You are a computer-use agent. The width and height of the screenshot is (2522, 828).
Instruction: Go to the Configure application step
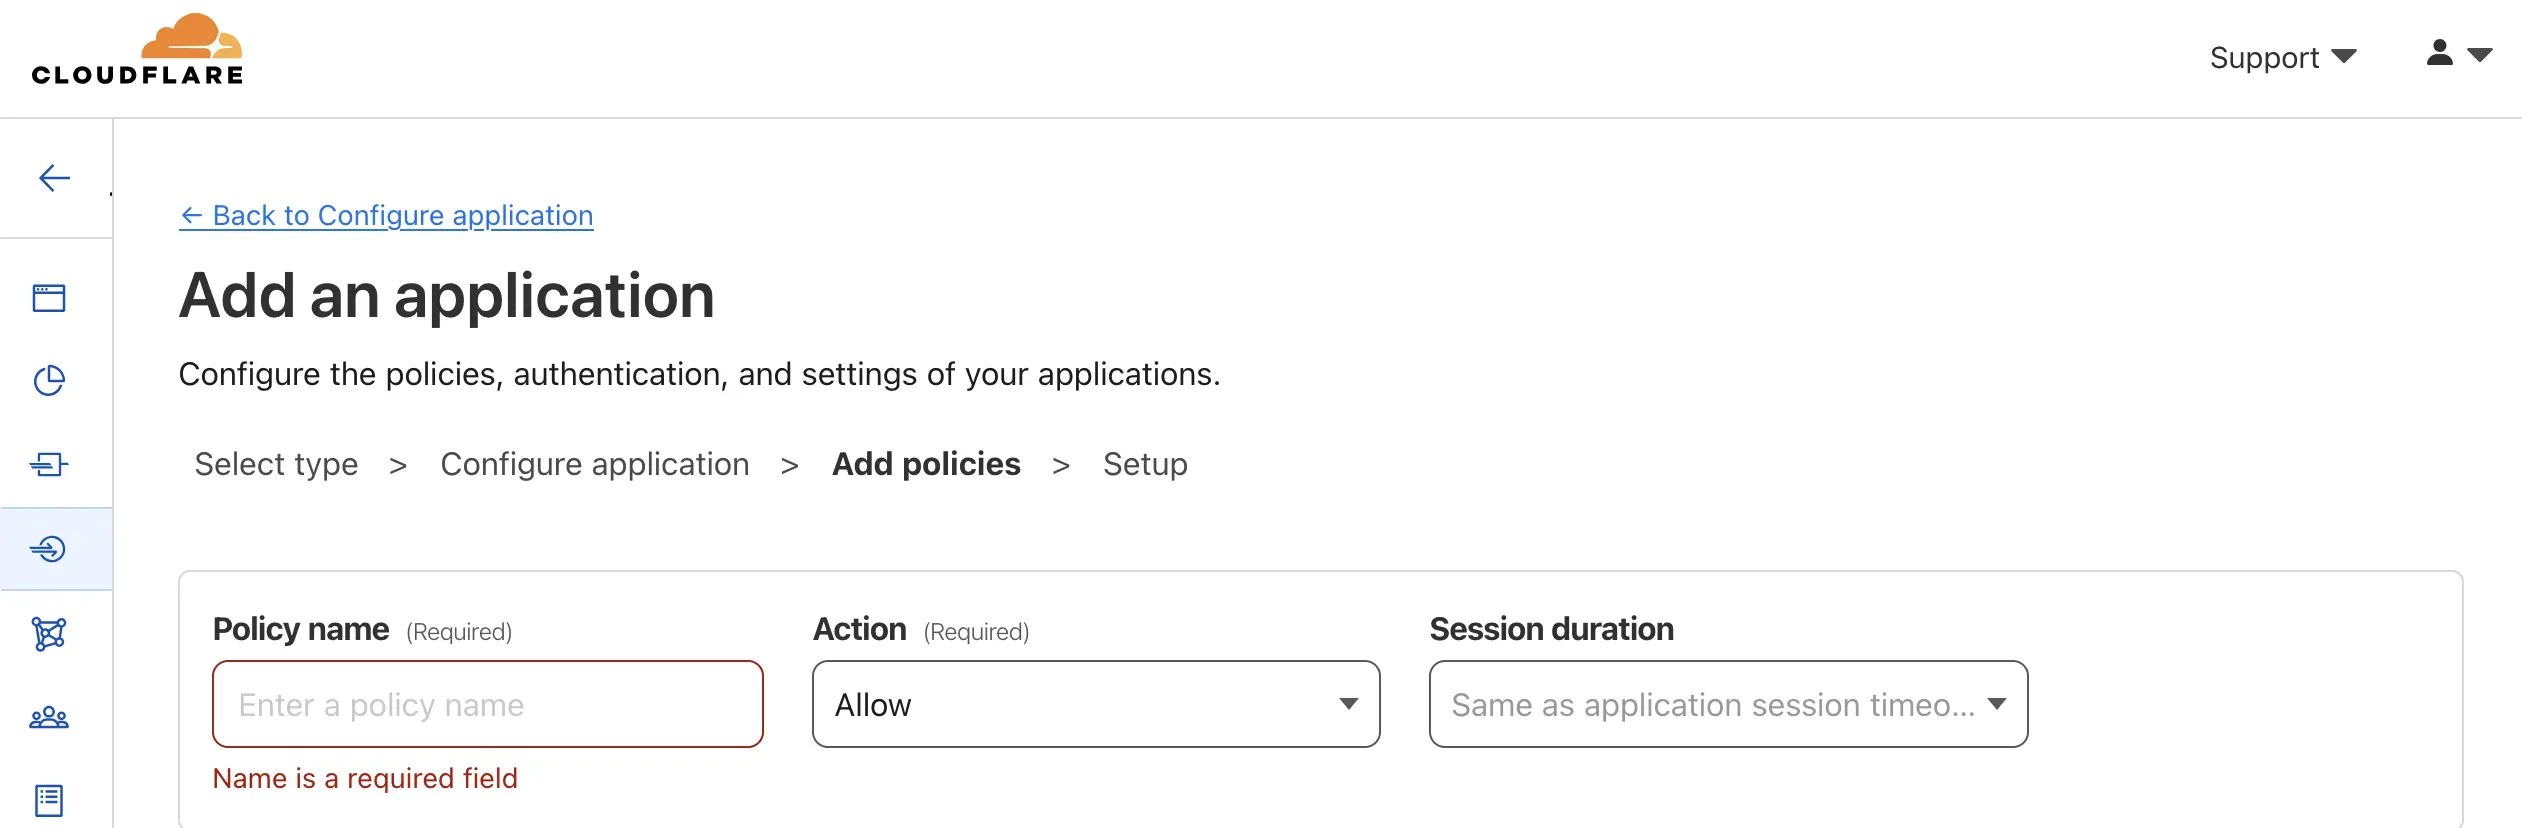click(x=595, y=464)
